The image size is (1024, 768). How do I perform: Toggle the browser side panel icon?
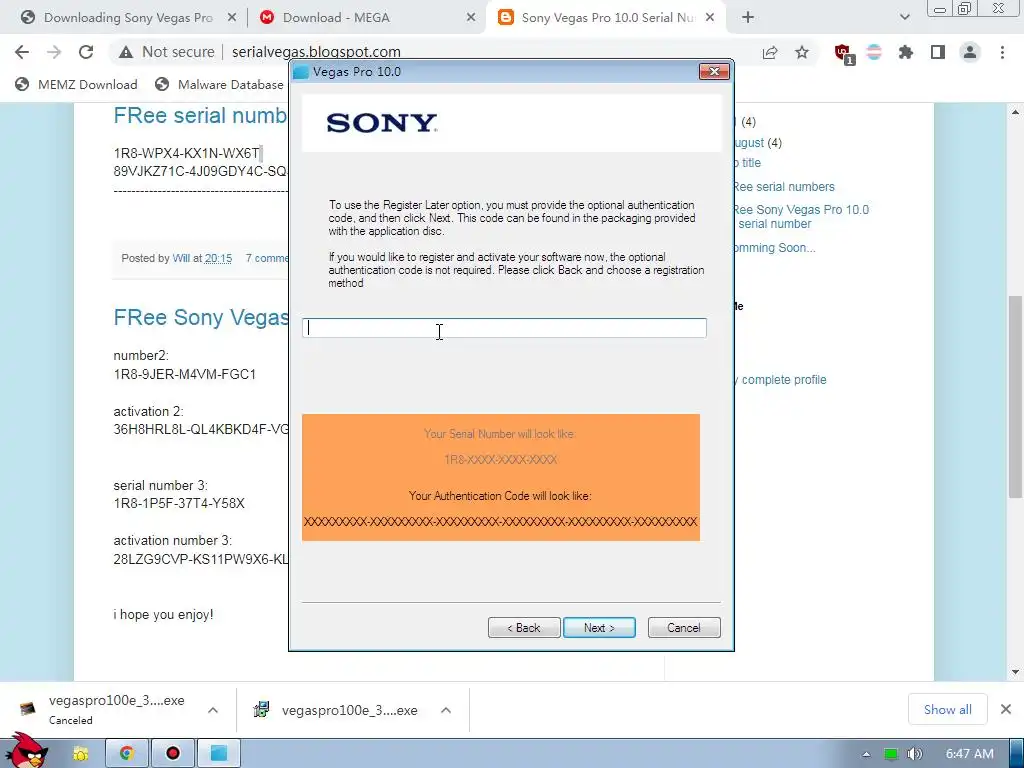click(938, 52)
